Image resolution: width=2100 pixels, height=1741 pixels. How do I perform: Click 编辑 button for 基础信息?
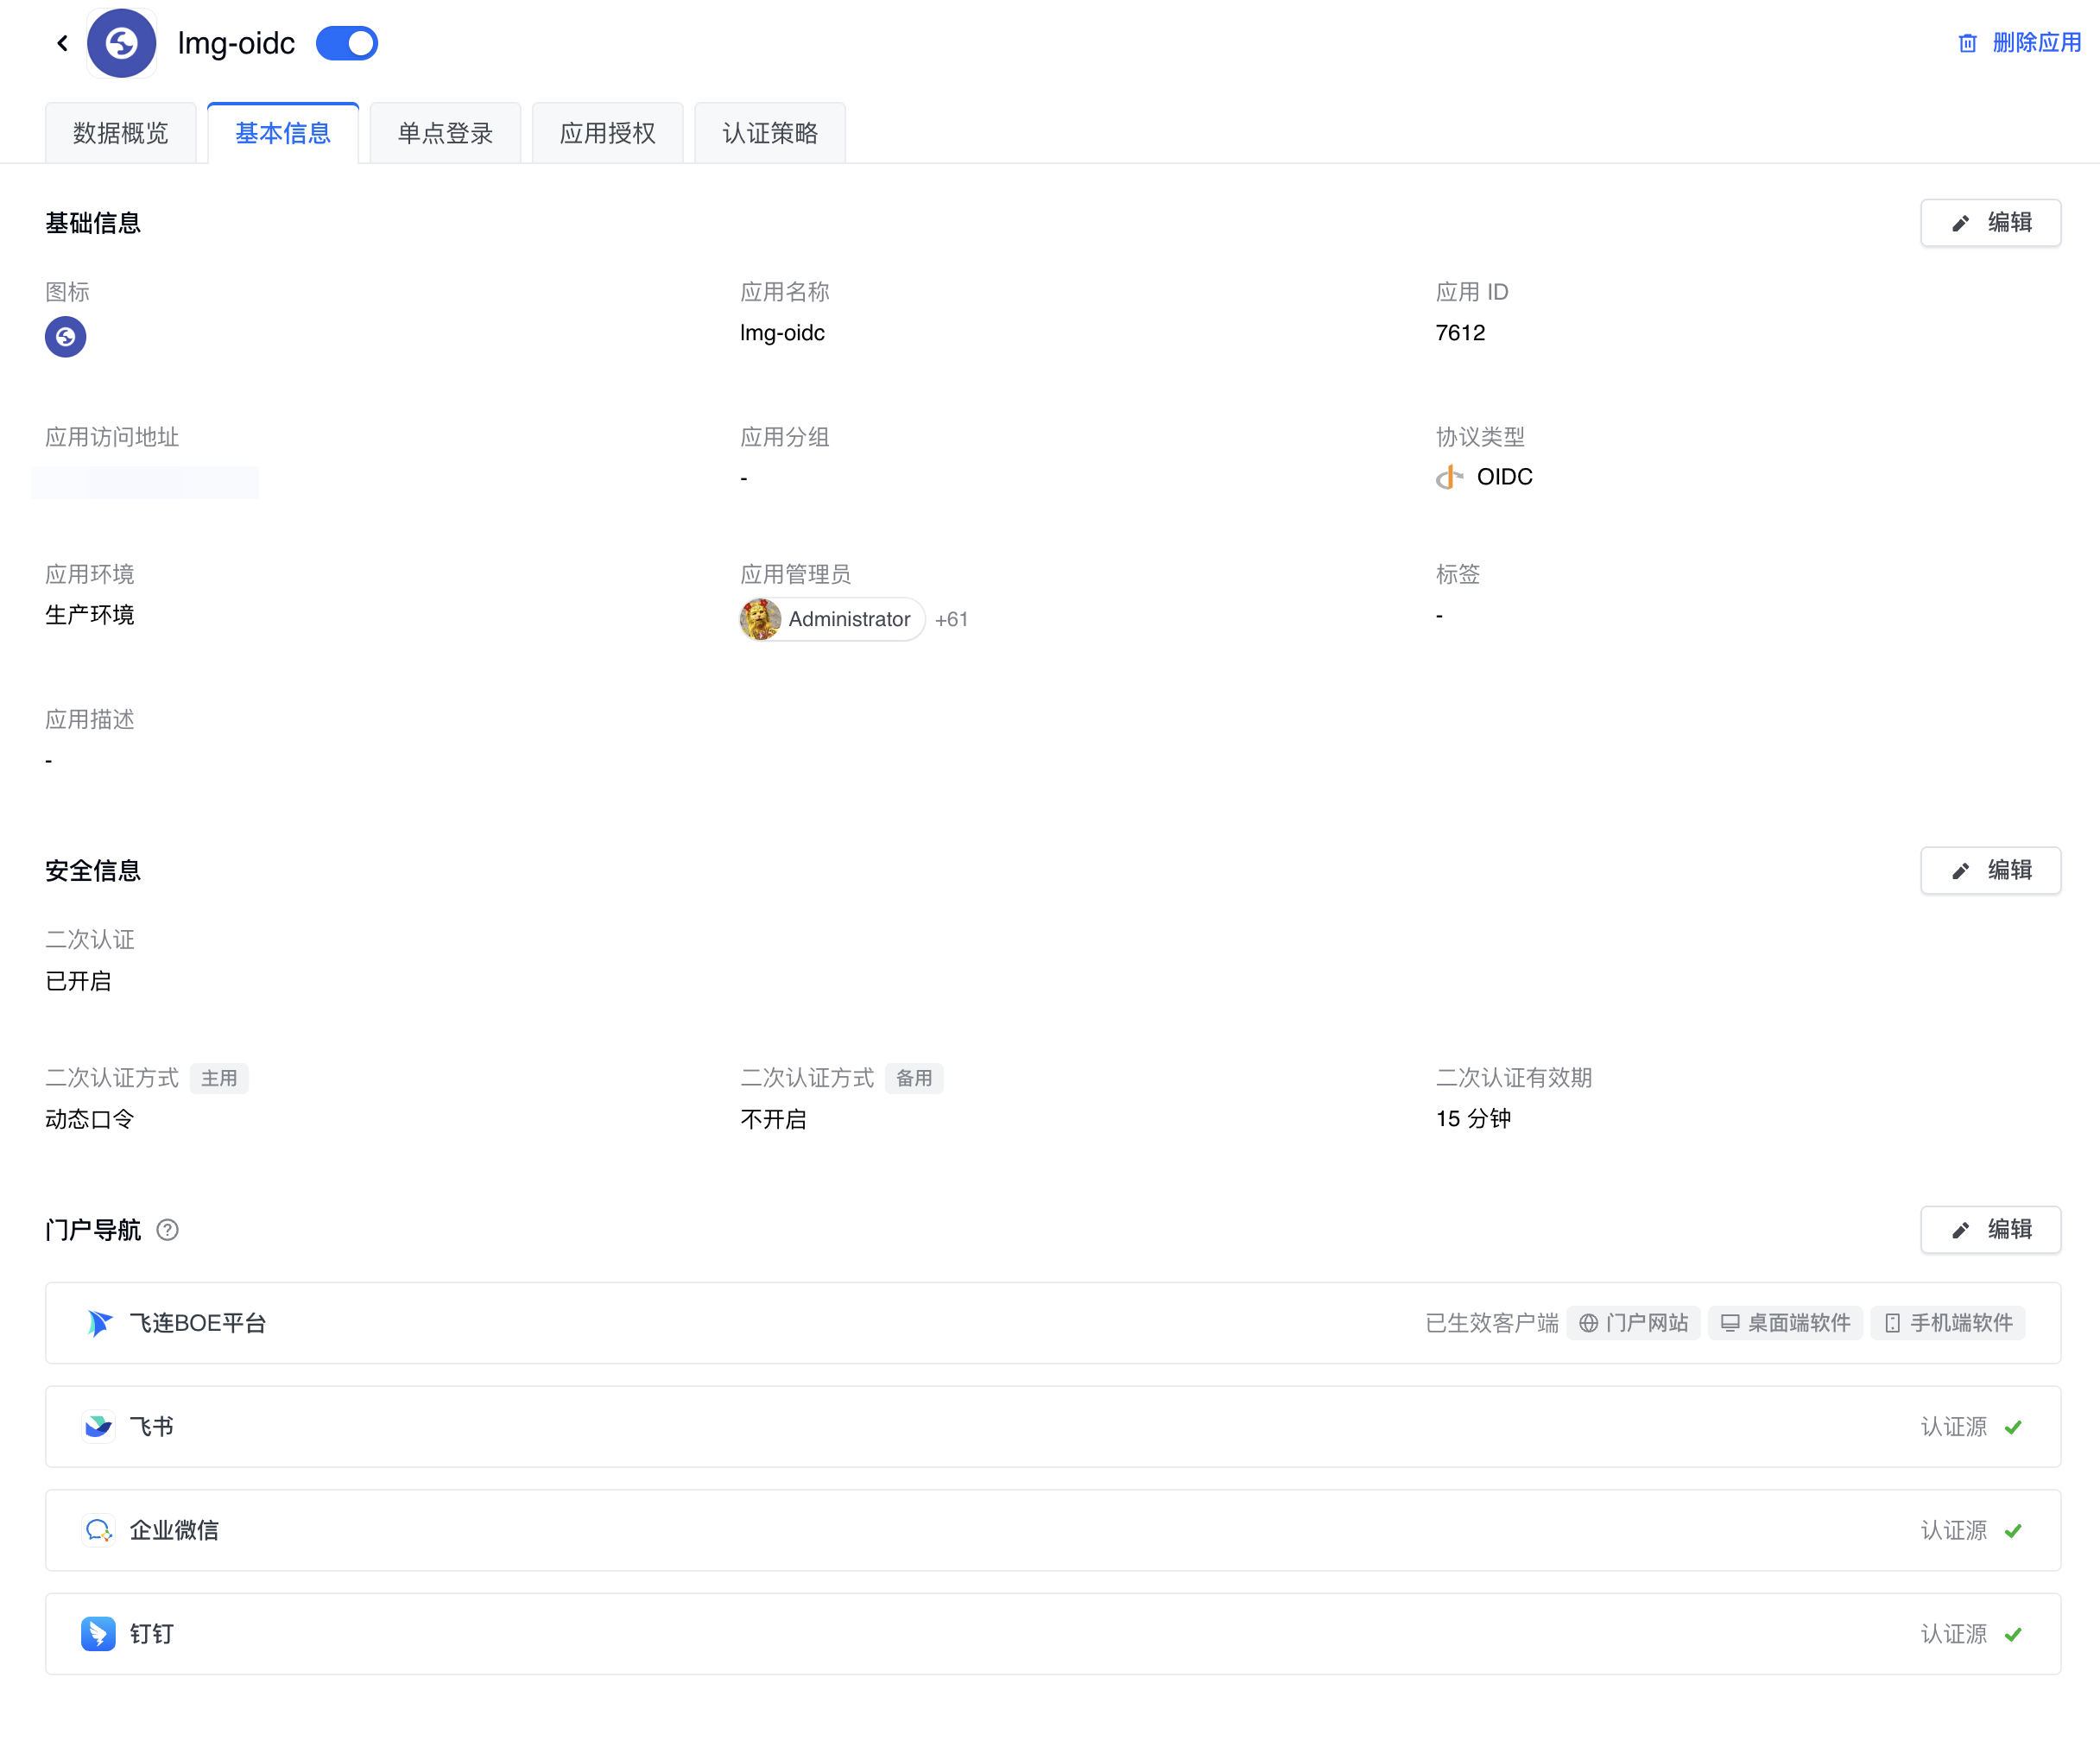[x=1989, y=222]
